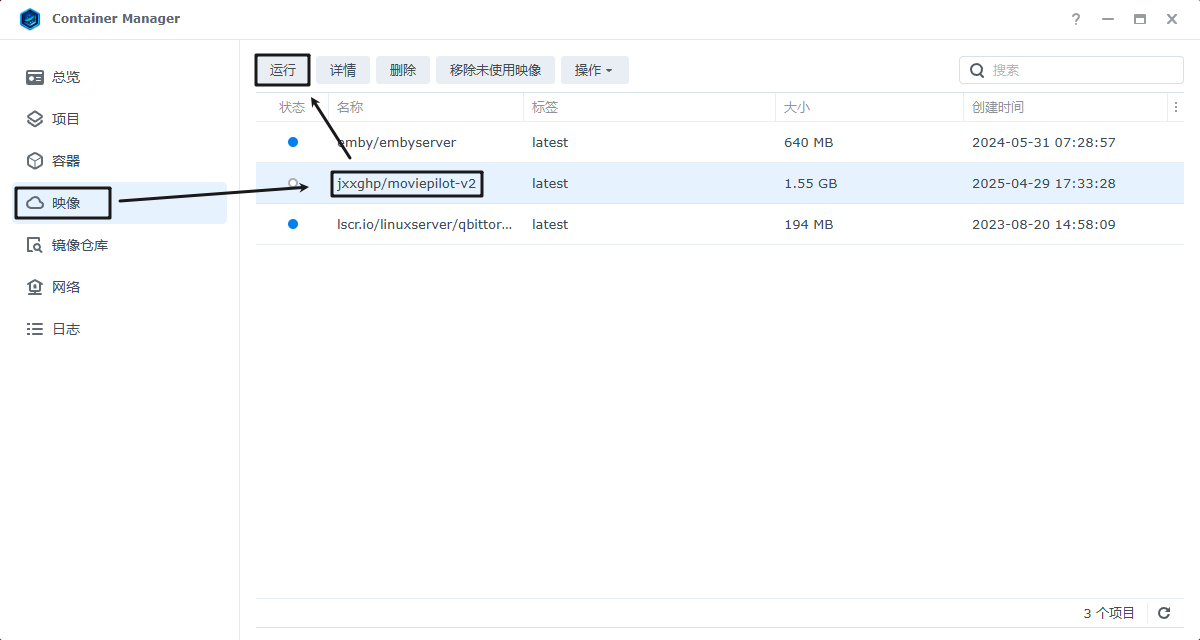Minimize the Container Manager window
The width and height of the screenshot is (1200, 640).
point(1108,19)
